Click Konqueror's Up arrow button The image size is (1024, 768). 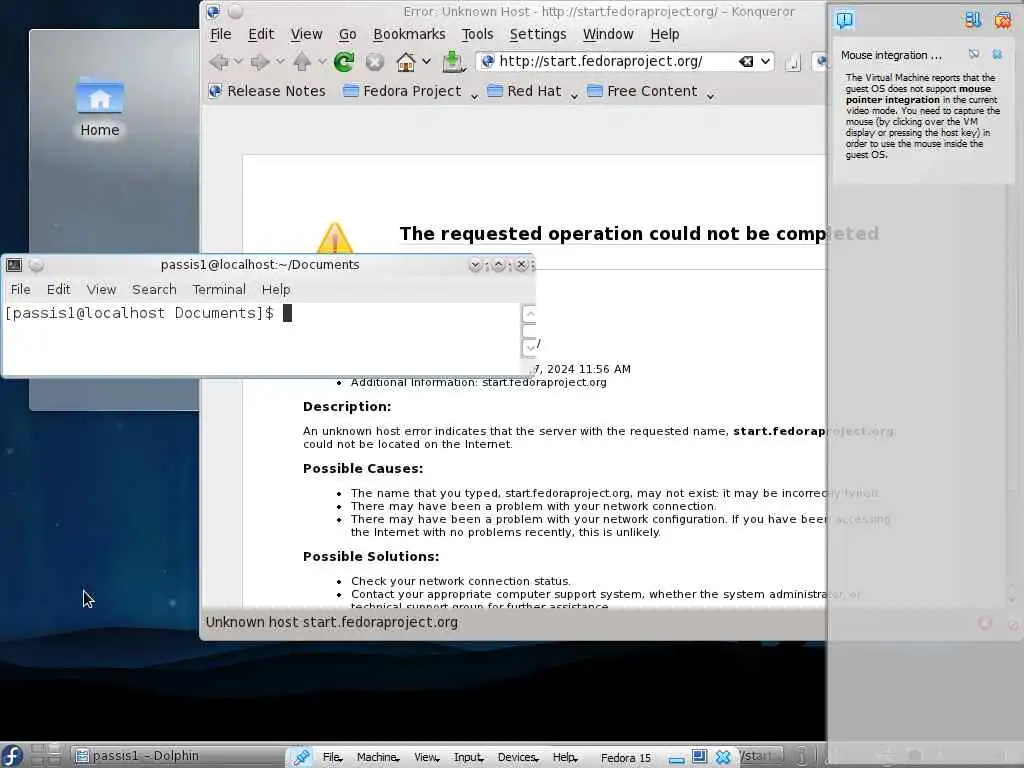click(302, 62)
